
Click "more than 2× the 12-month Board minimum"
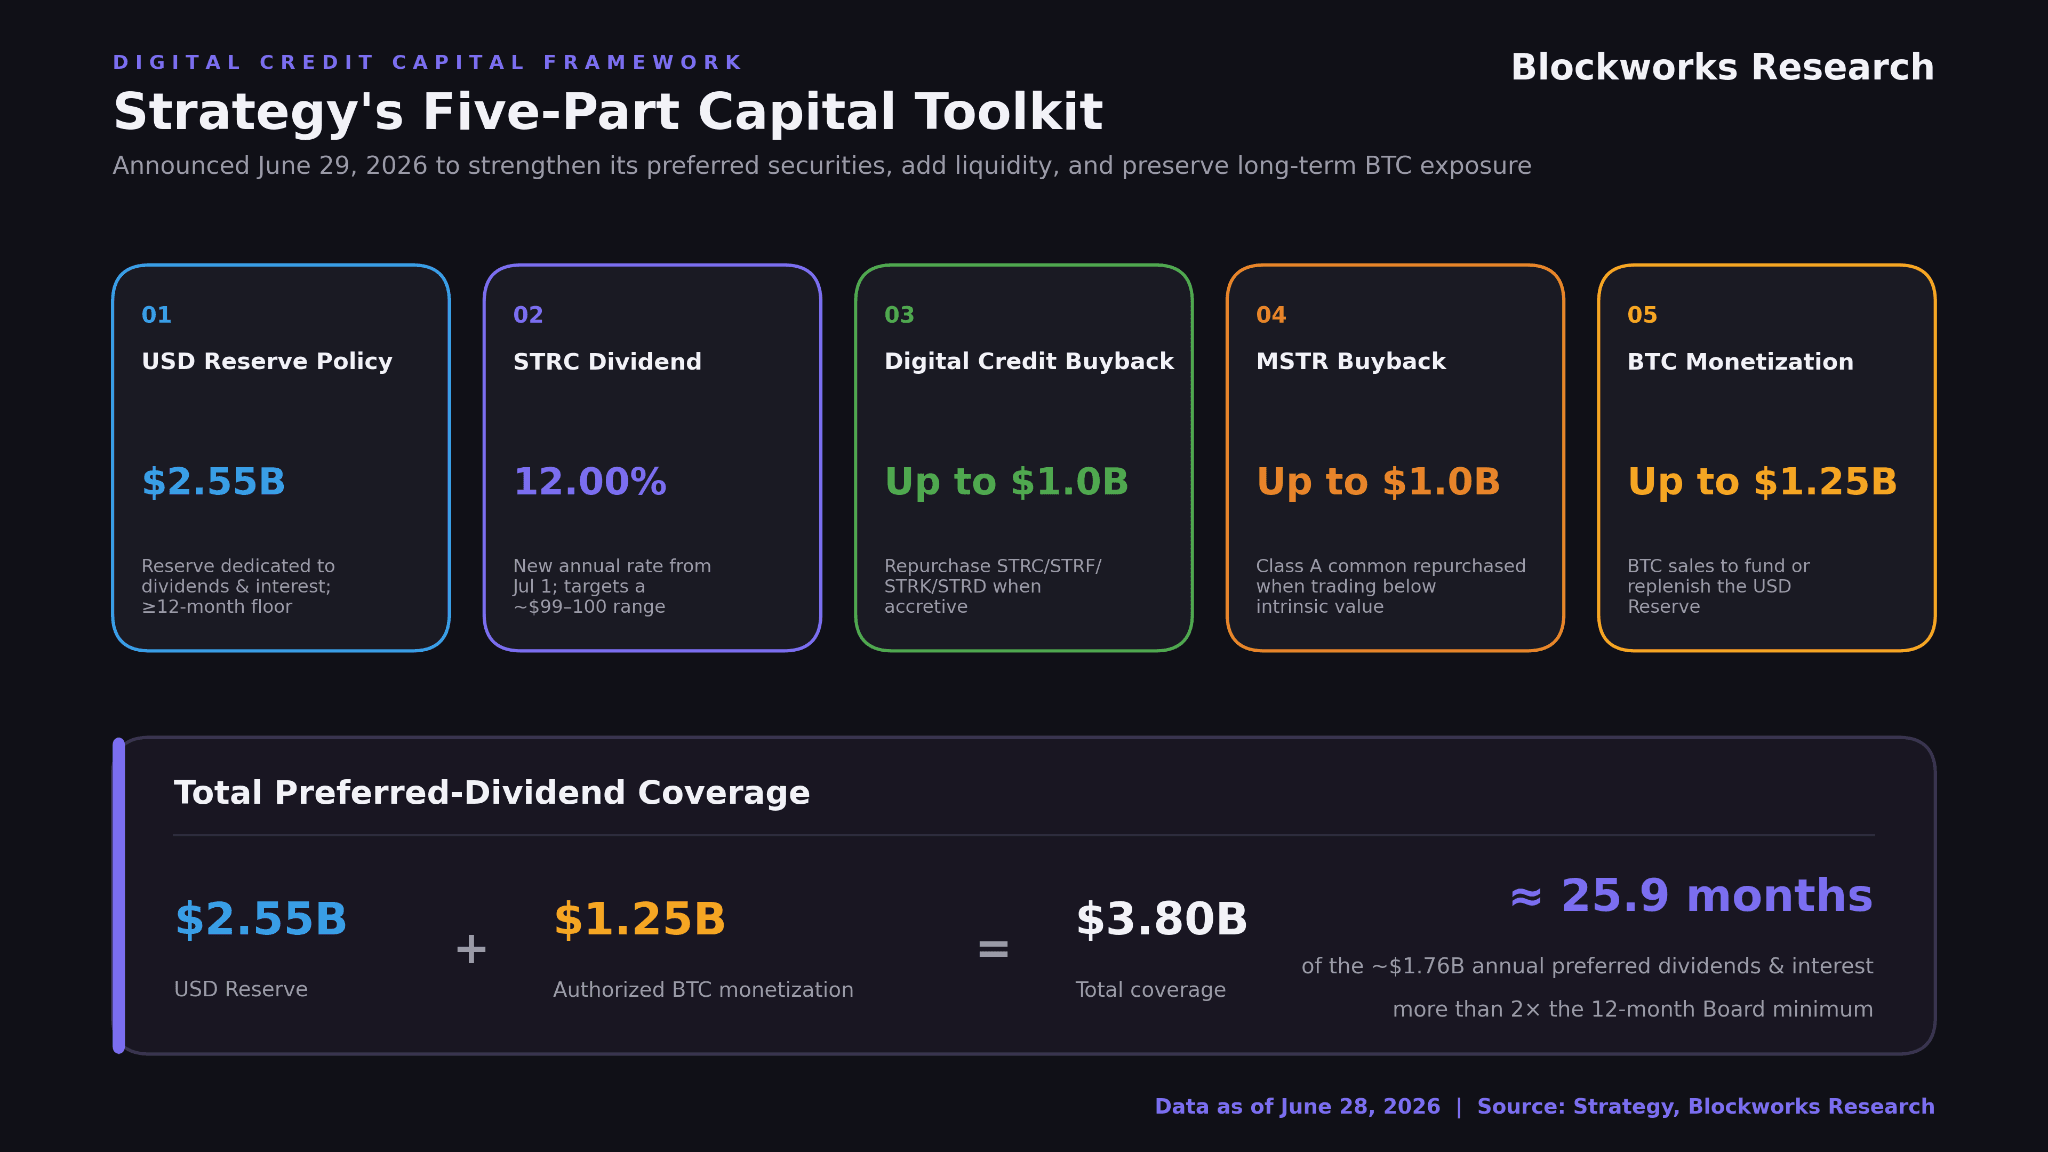coord(1633,1009)
